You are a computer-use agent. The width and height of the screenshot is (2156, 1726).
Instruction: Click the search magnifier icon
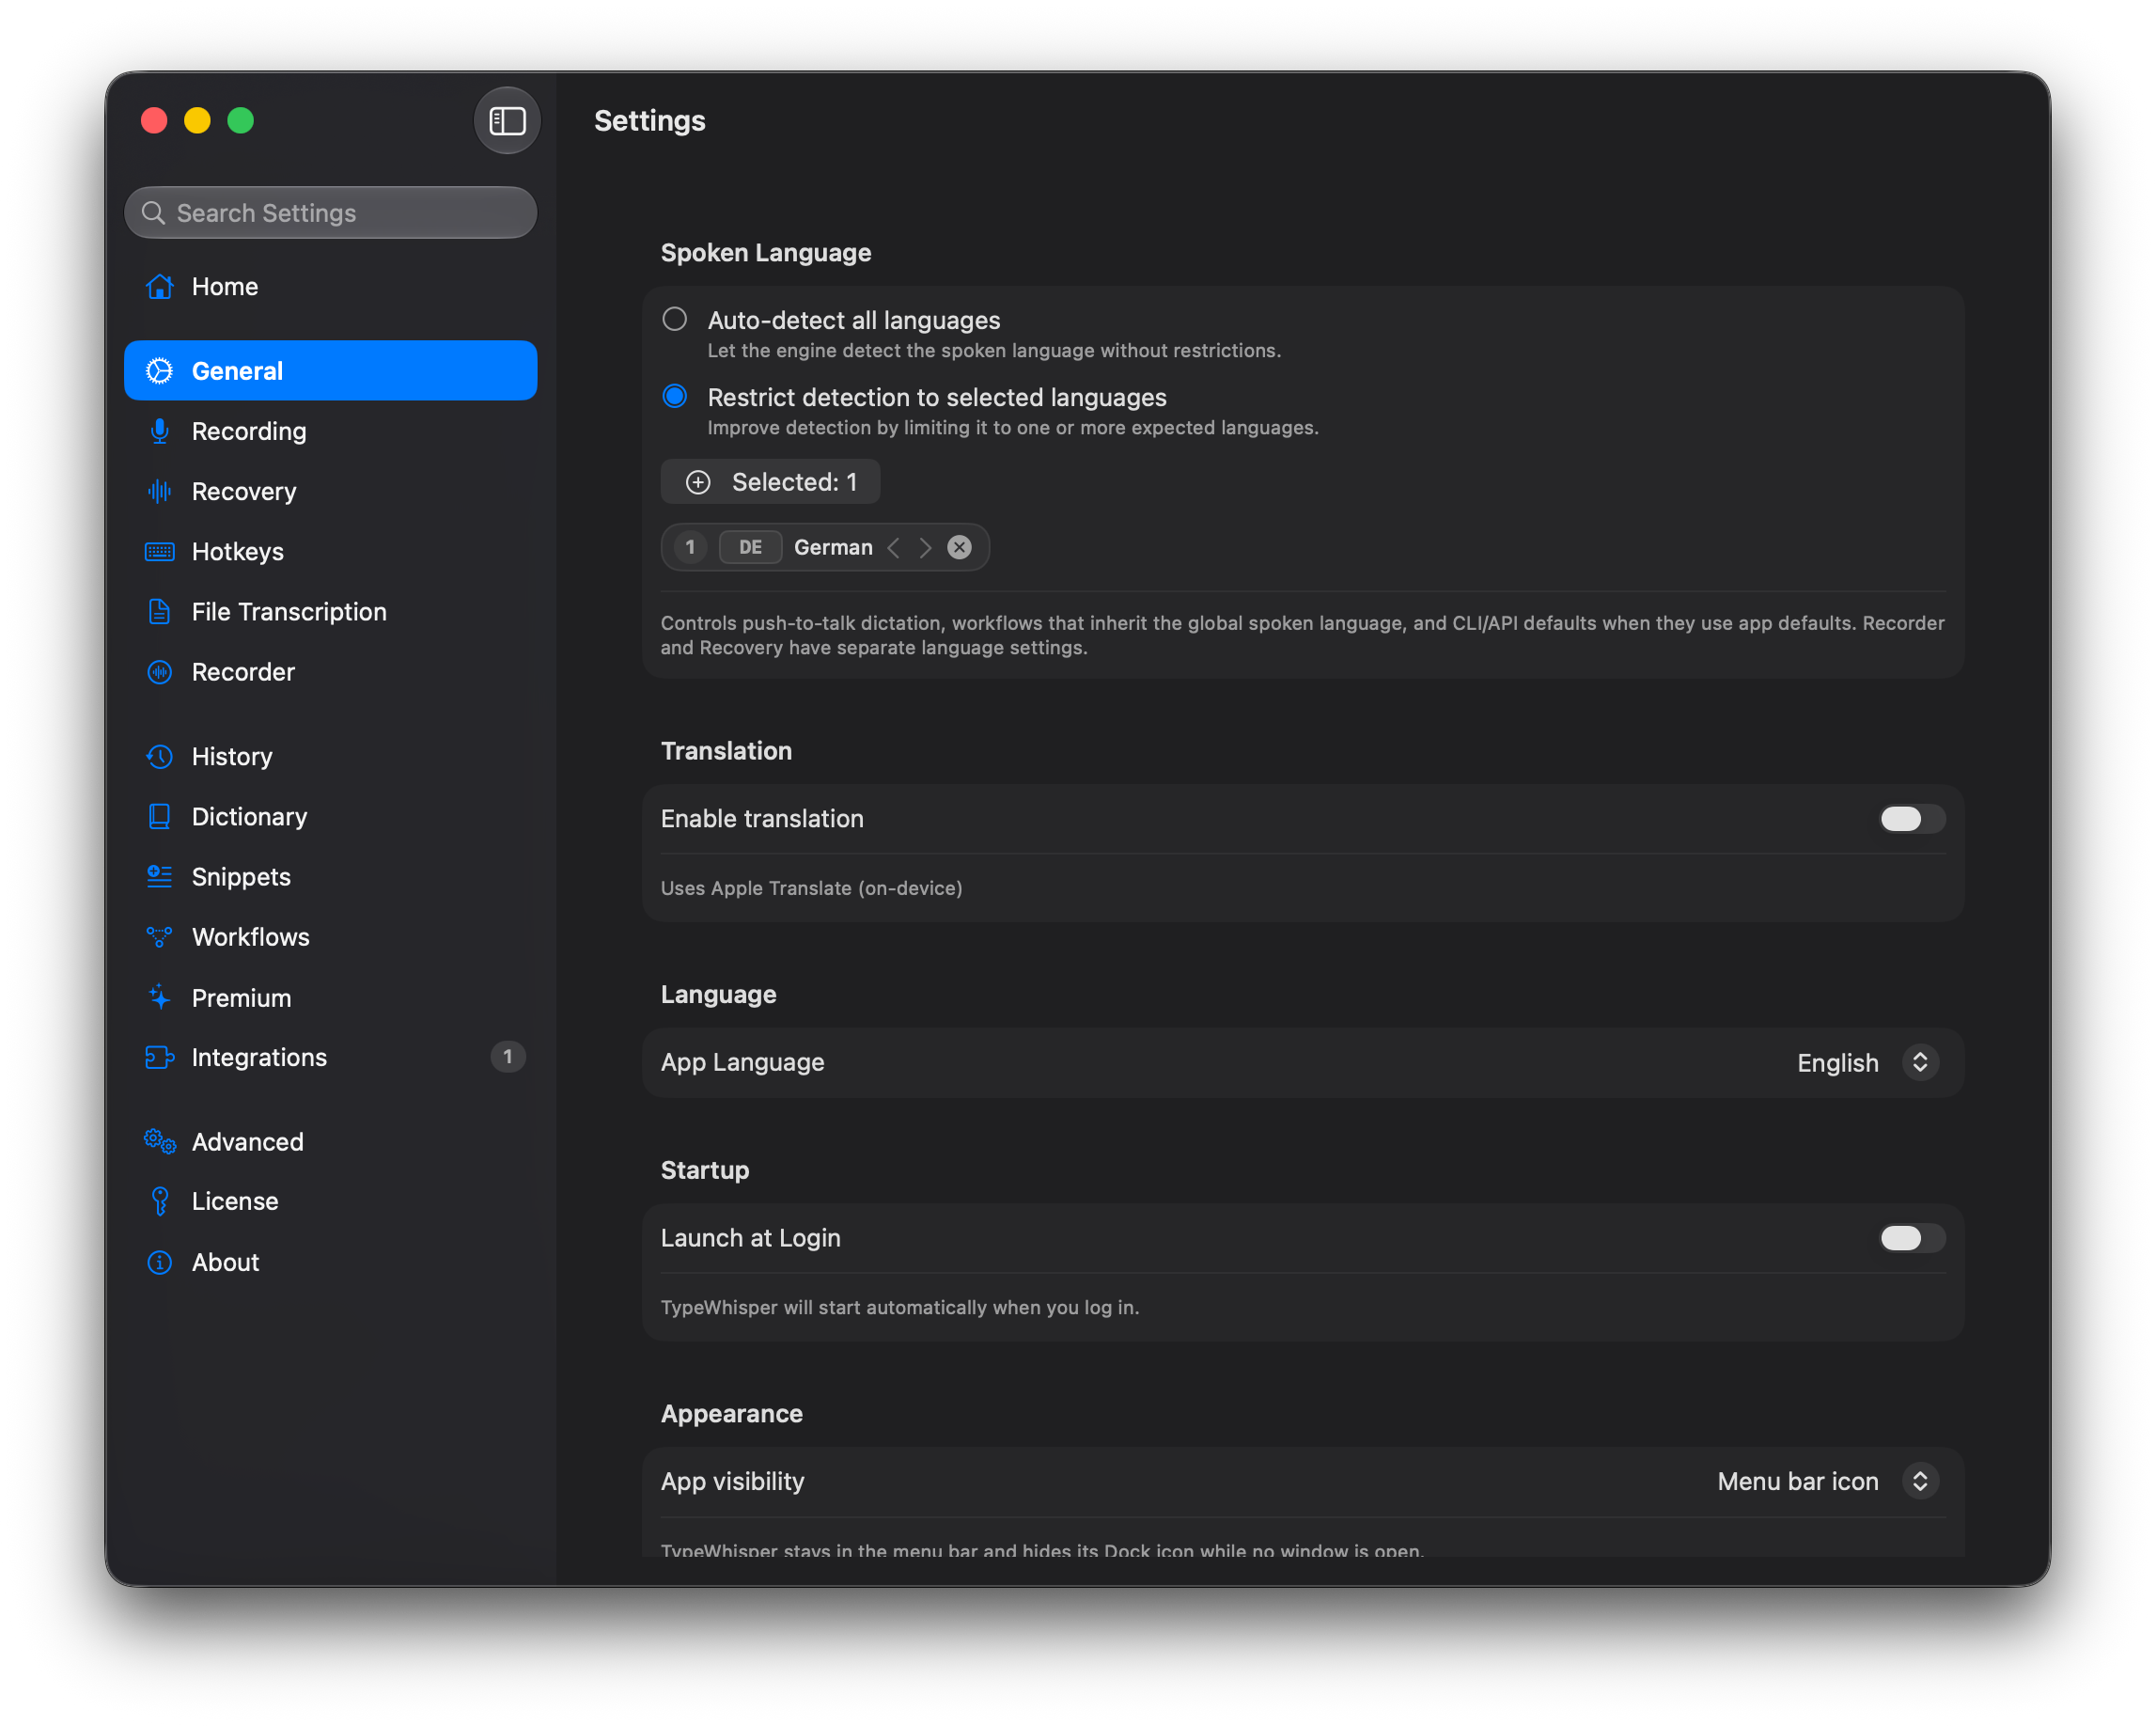tap(153, 213)
